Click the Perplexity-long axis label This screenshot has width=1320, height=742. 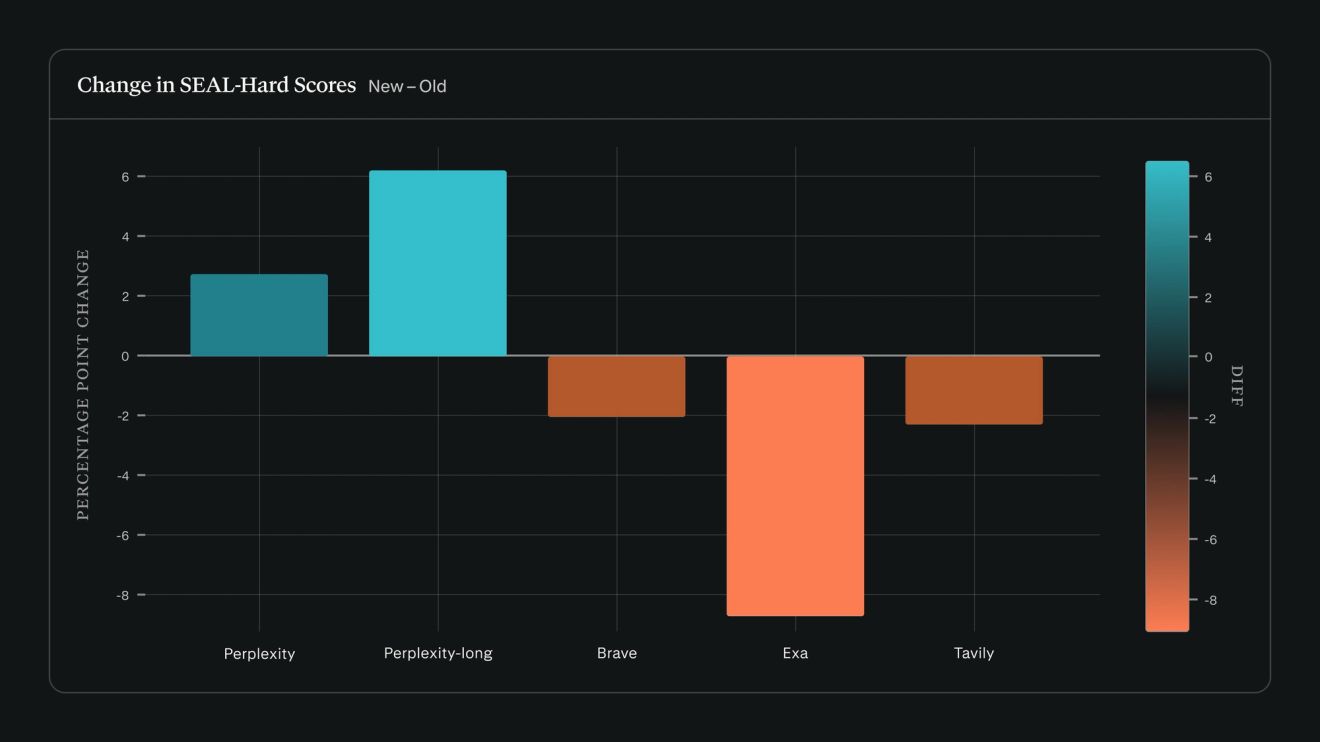point(438,654)
